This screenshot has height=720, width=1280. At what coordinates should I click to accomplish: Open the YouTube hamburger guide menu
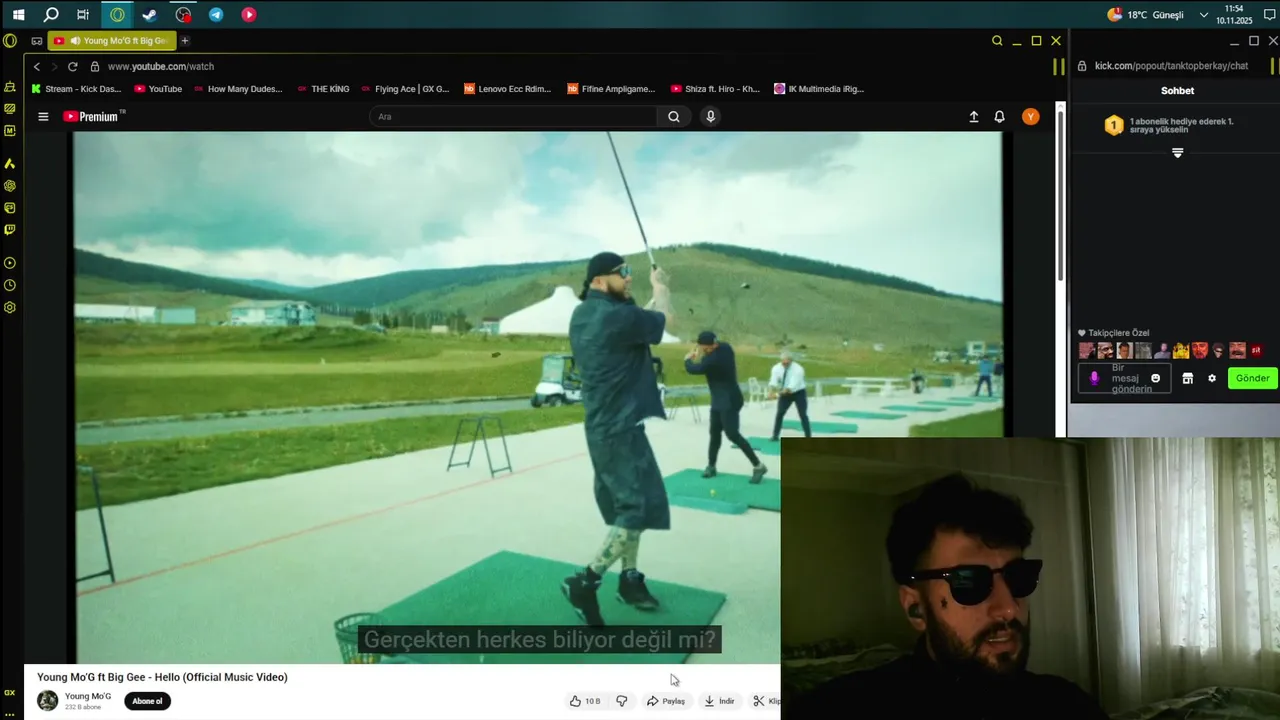pyautogui.click(x=43, y=117)
